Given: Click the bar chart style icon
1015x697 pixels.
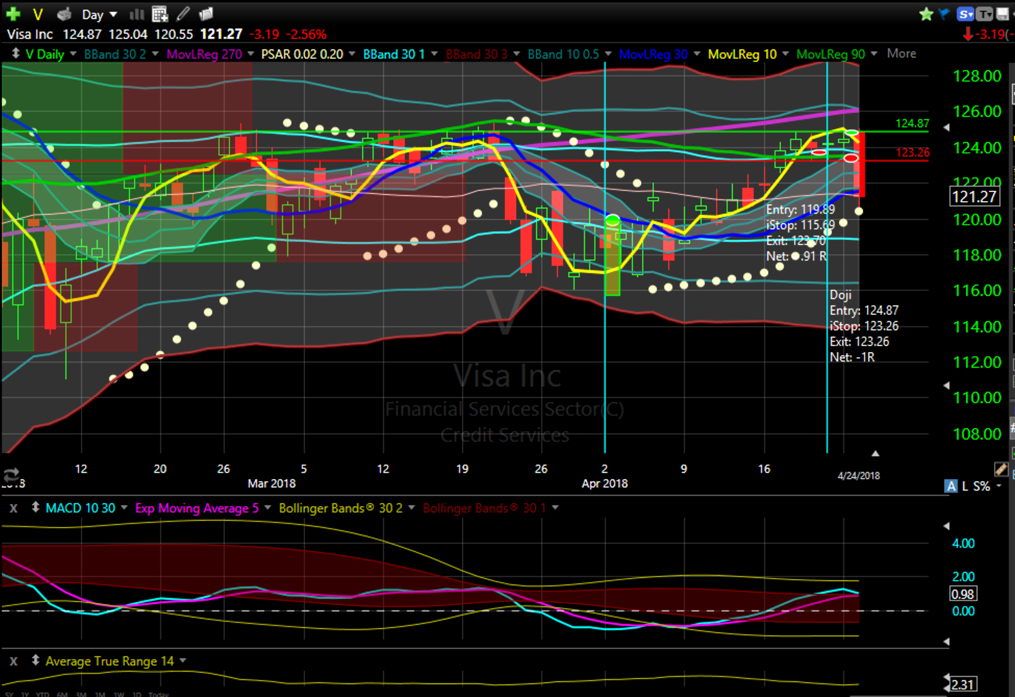Looking at the screenshot, I should [137, 14].
